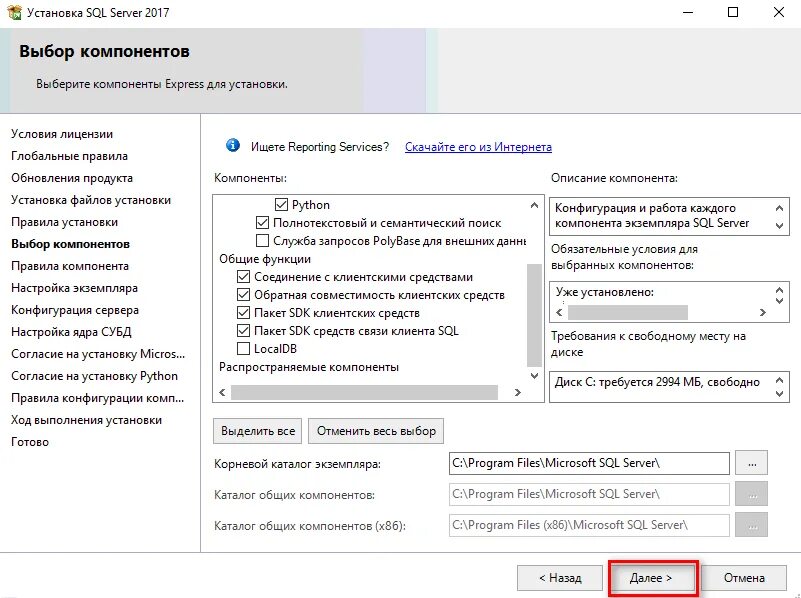Select the Установка файлов установки step

tap(91, 200)
